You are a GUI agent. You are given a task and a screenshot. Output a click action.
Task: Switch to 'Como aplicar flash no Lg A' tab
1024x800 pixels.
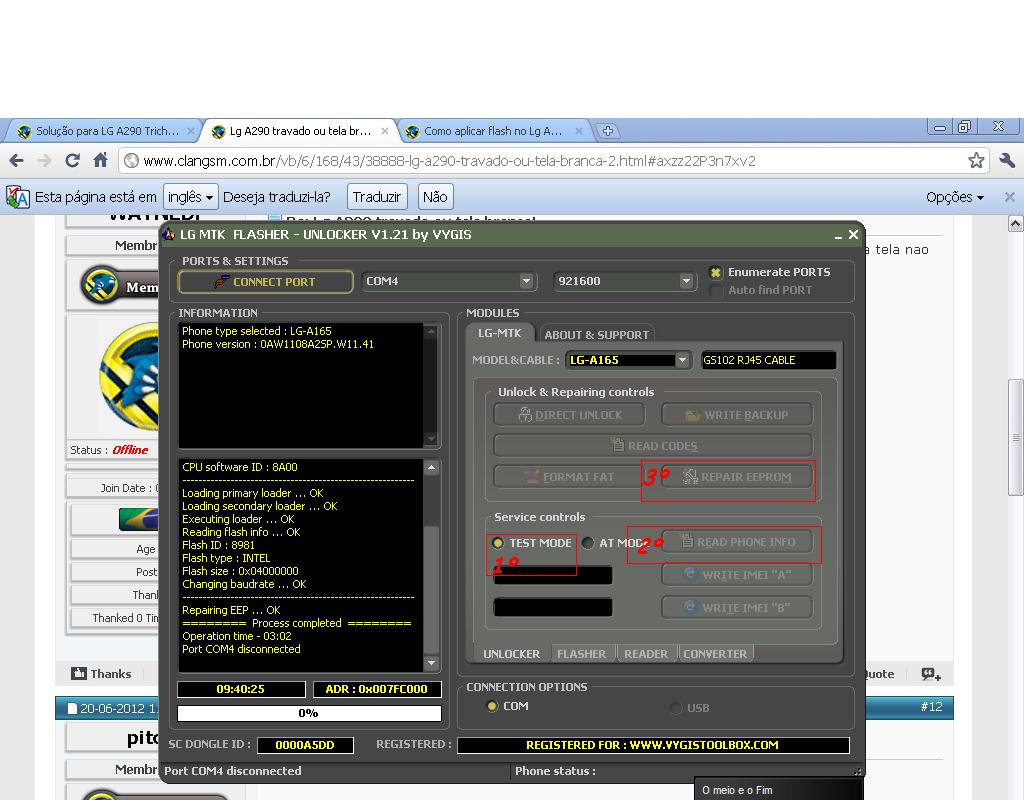coord(493,131)
